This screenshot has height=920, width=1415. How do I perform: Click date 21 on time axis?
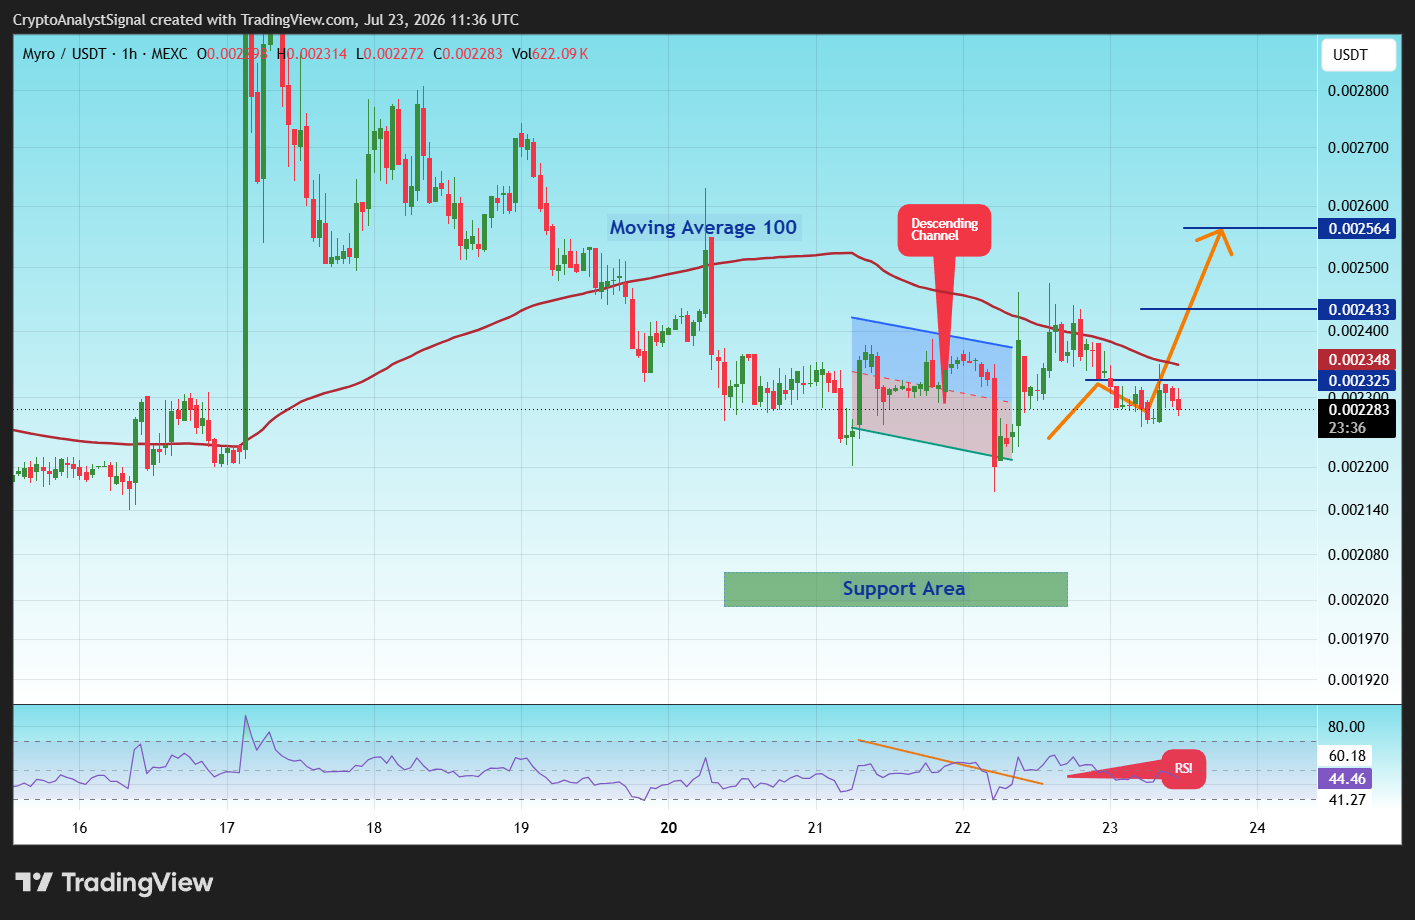coord(816,828)
